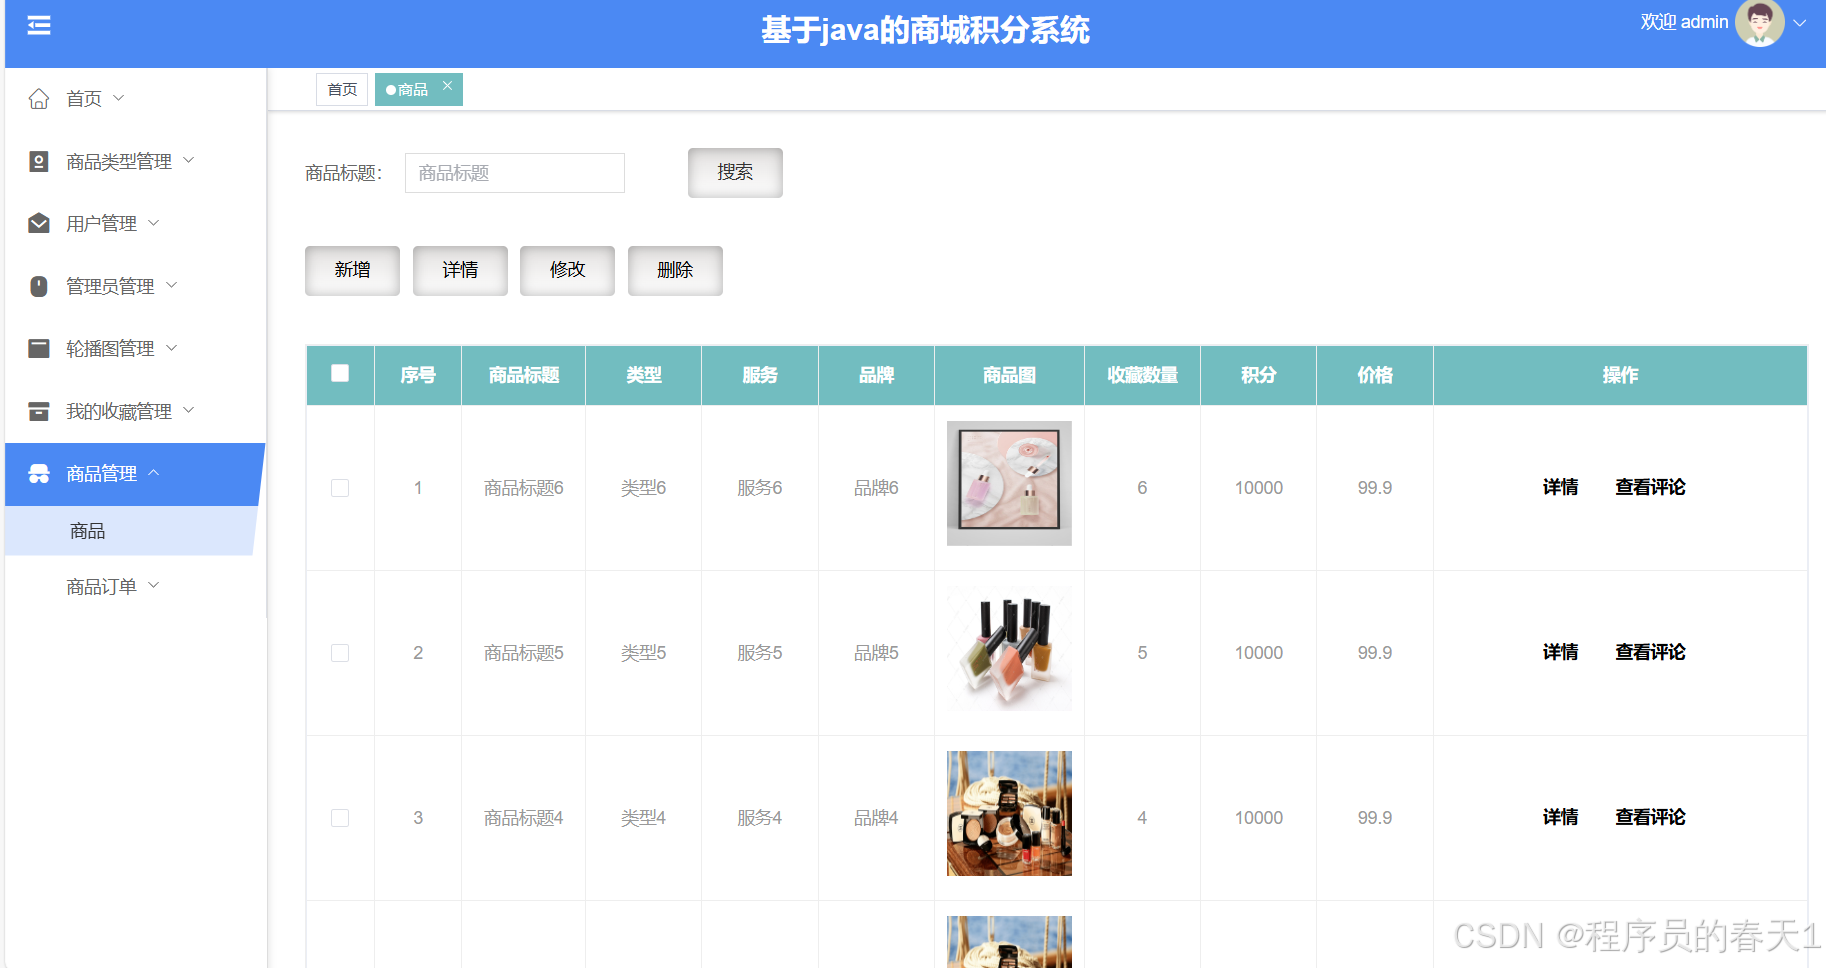The image size is (1826, 968).
Task: Click the 删除 button
Action: (x=675, y=270)
